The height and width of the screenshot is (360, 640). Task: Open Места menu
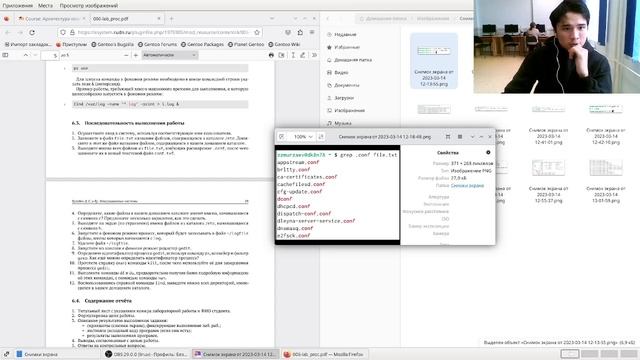(x=45, y=5)
